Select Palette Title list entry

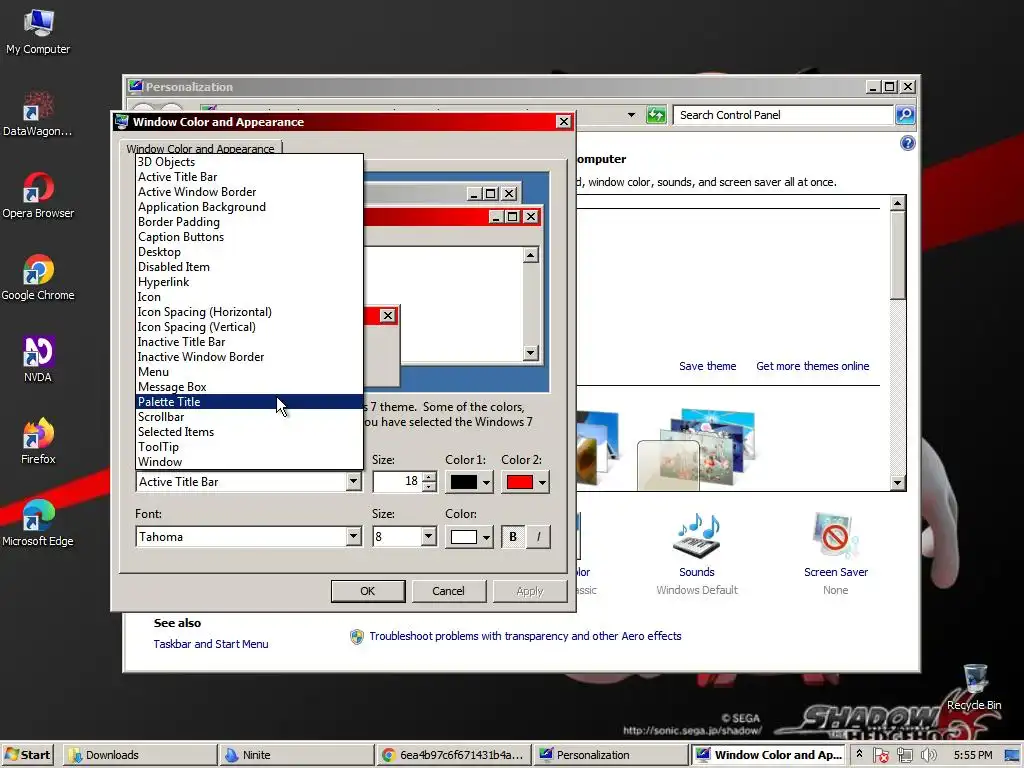[249, 402]
